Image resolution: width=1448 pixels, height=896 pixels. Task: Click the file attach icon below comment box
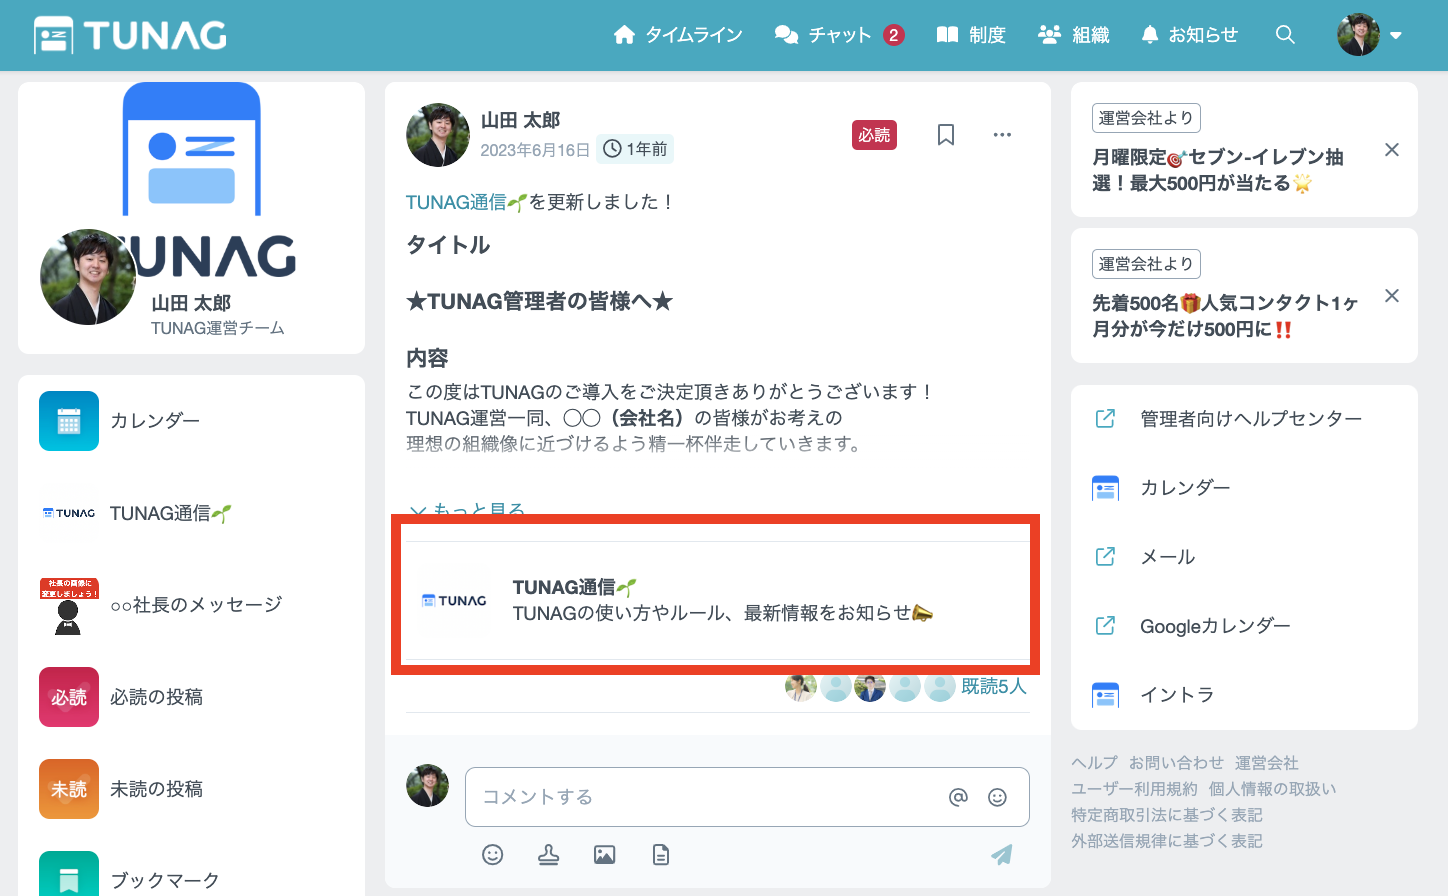[660, 854]
